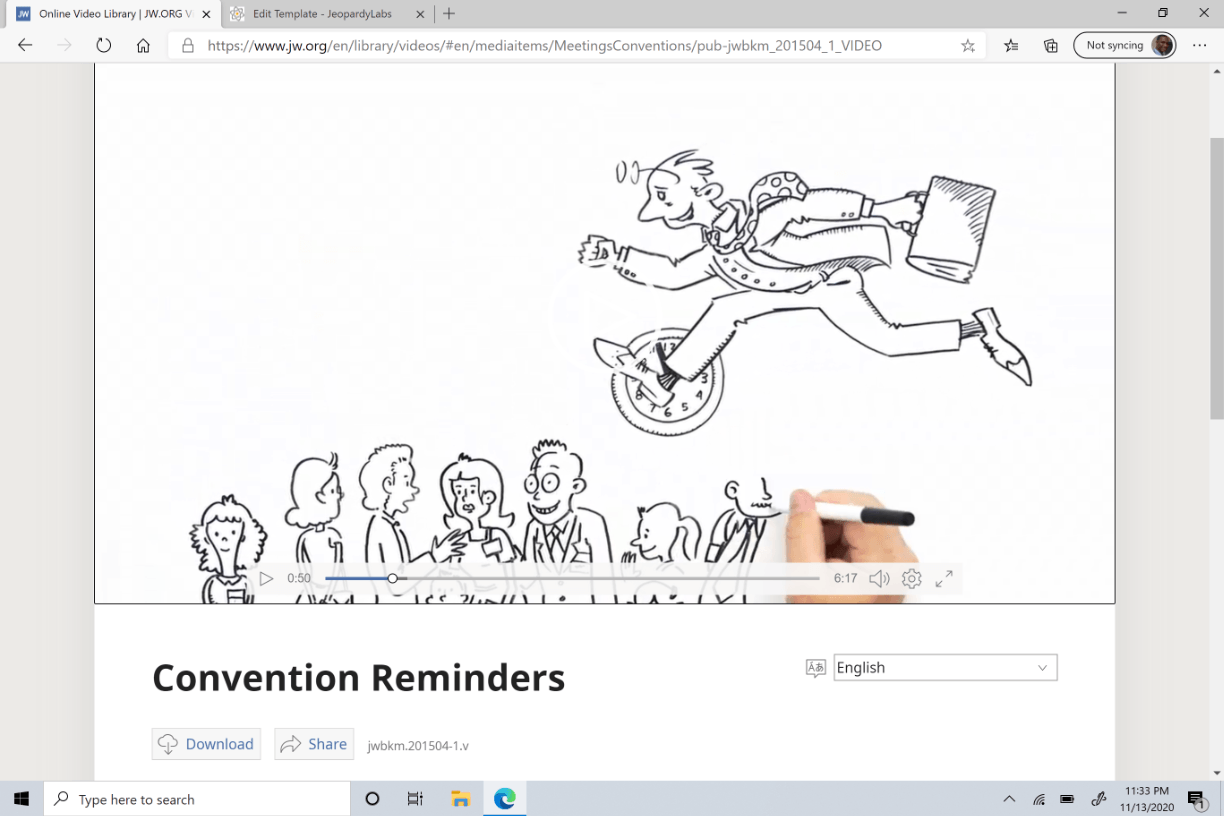Click the 0:50 elapsed time label
This screenshot has width=1224, height=816.
pos(299,578)
